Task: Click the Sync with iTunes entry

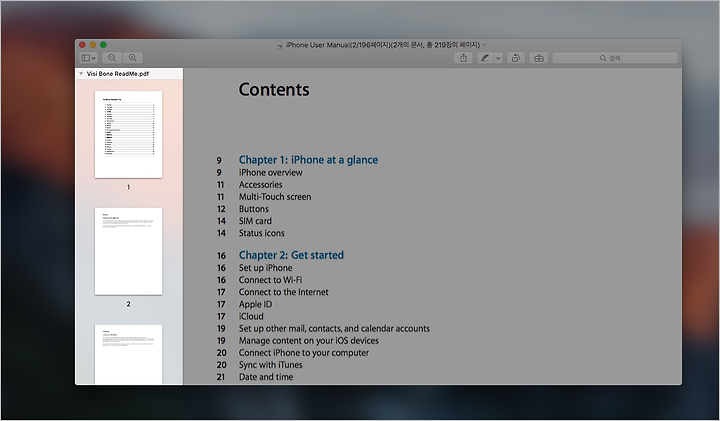Action: (x=270, y=365)
